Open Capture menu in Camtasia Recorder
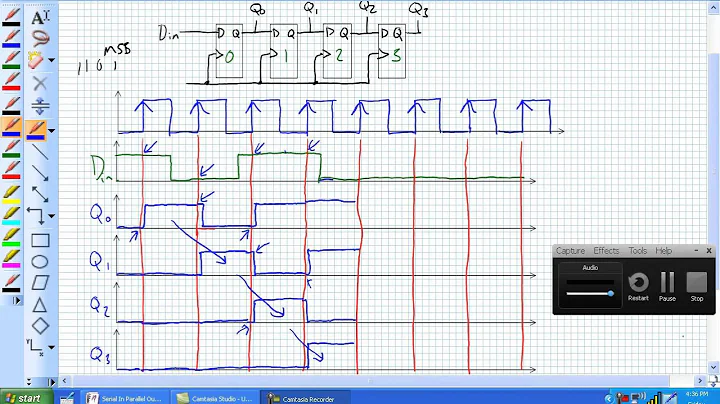 tap(570, 251)
